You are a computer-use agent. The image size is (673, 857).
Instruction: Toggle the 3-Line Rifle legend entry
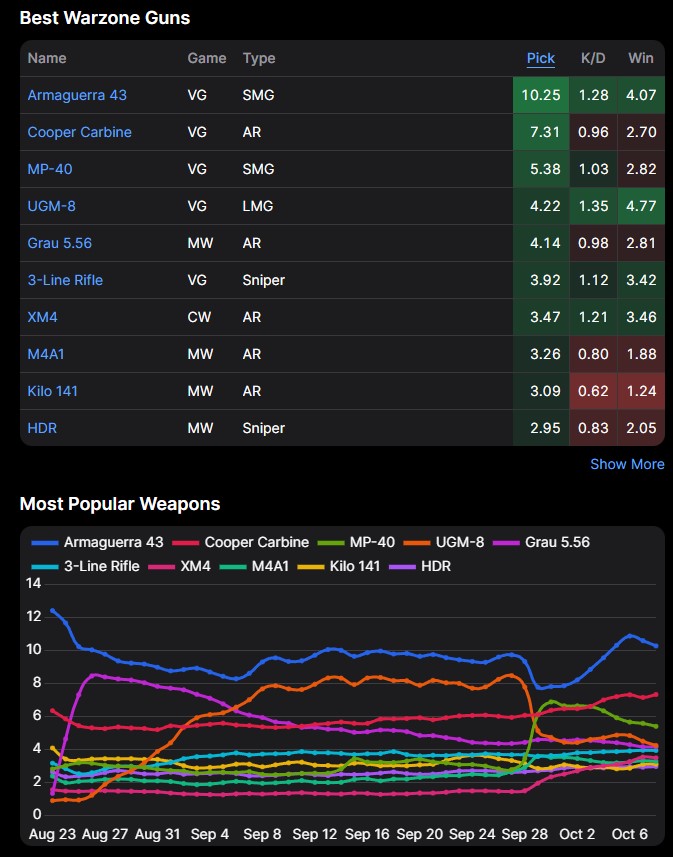85,566
